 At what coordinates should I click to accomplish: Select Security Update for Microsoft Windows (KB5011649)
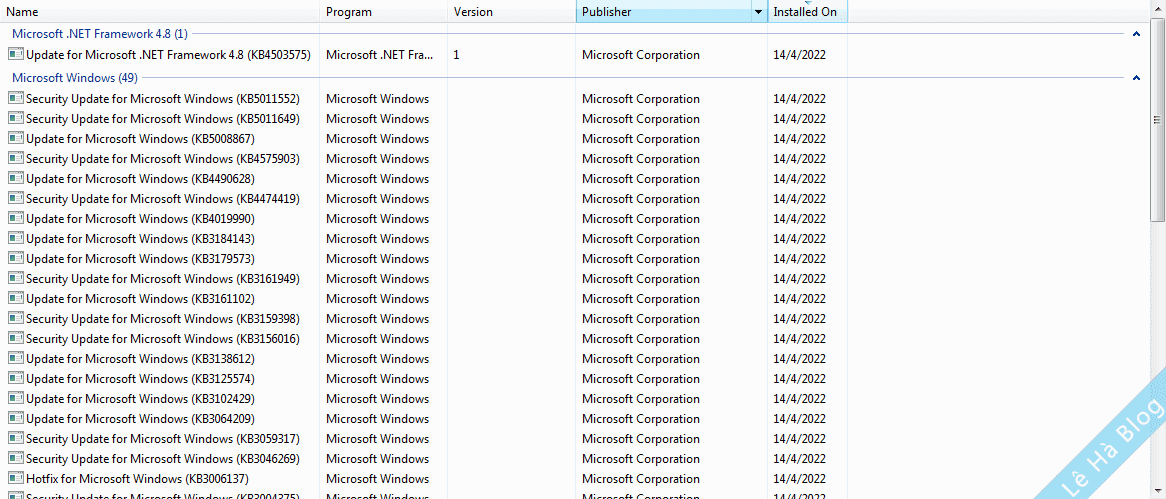tap(163, 118)
